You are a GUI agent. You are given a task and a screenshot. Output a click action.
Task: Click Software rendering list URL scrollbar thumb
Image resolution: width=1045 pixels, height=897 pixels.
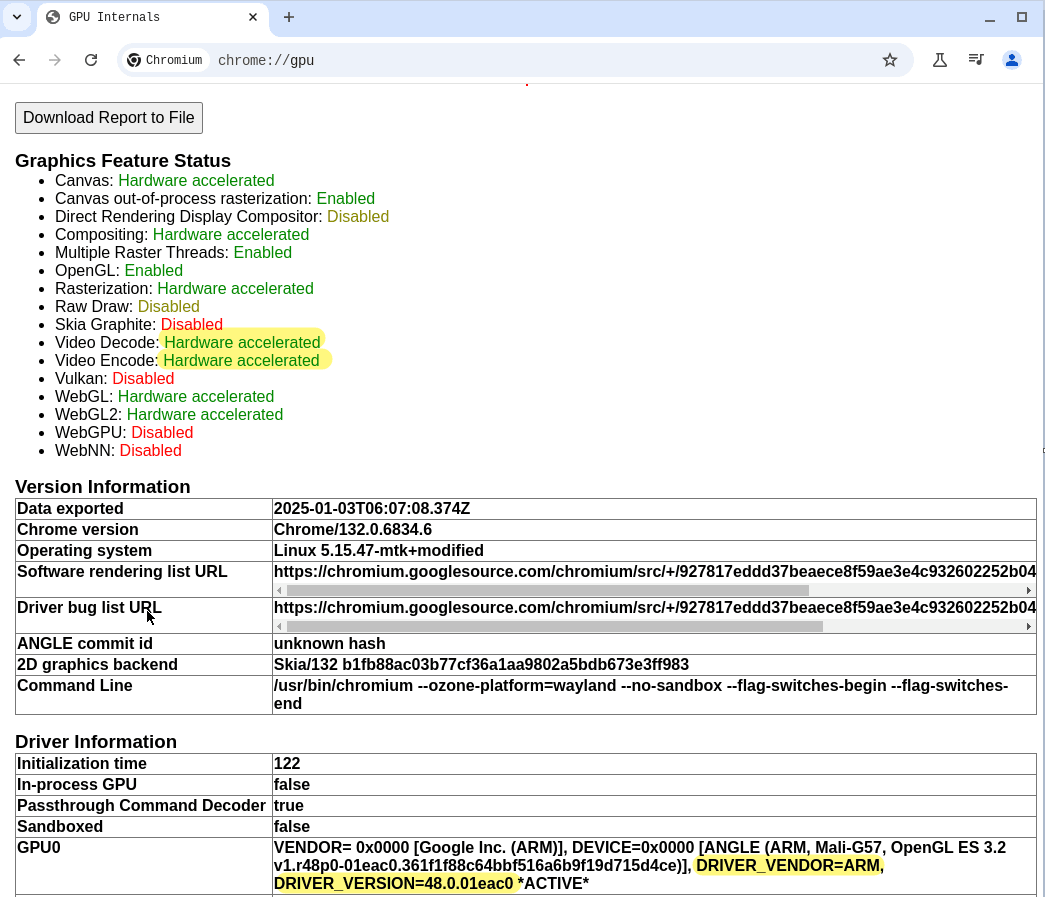pyautogui.click(x=547, y=591)
